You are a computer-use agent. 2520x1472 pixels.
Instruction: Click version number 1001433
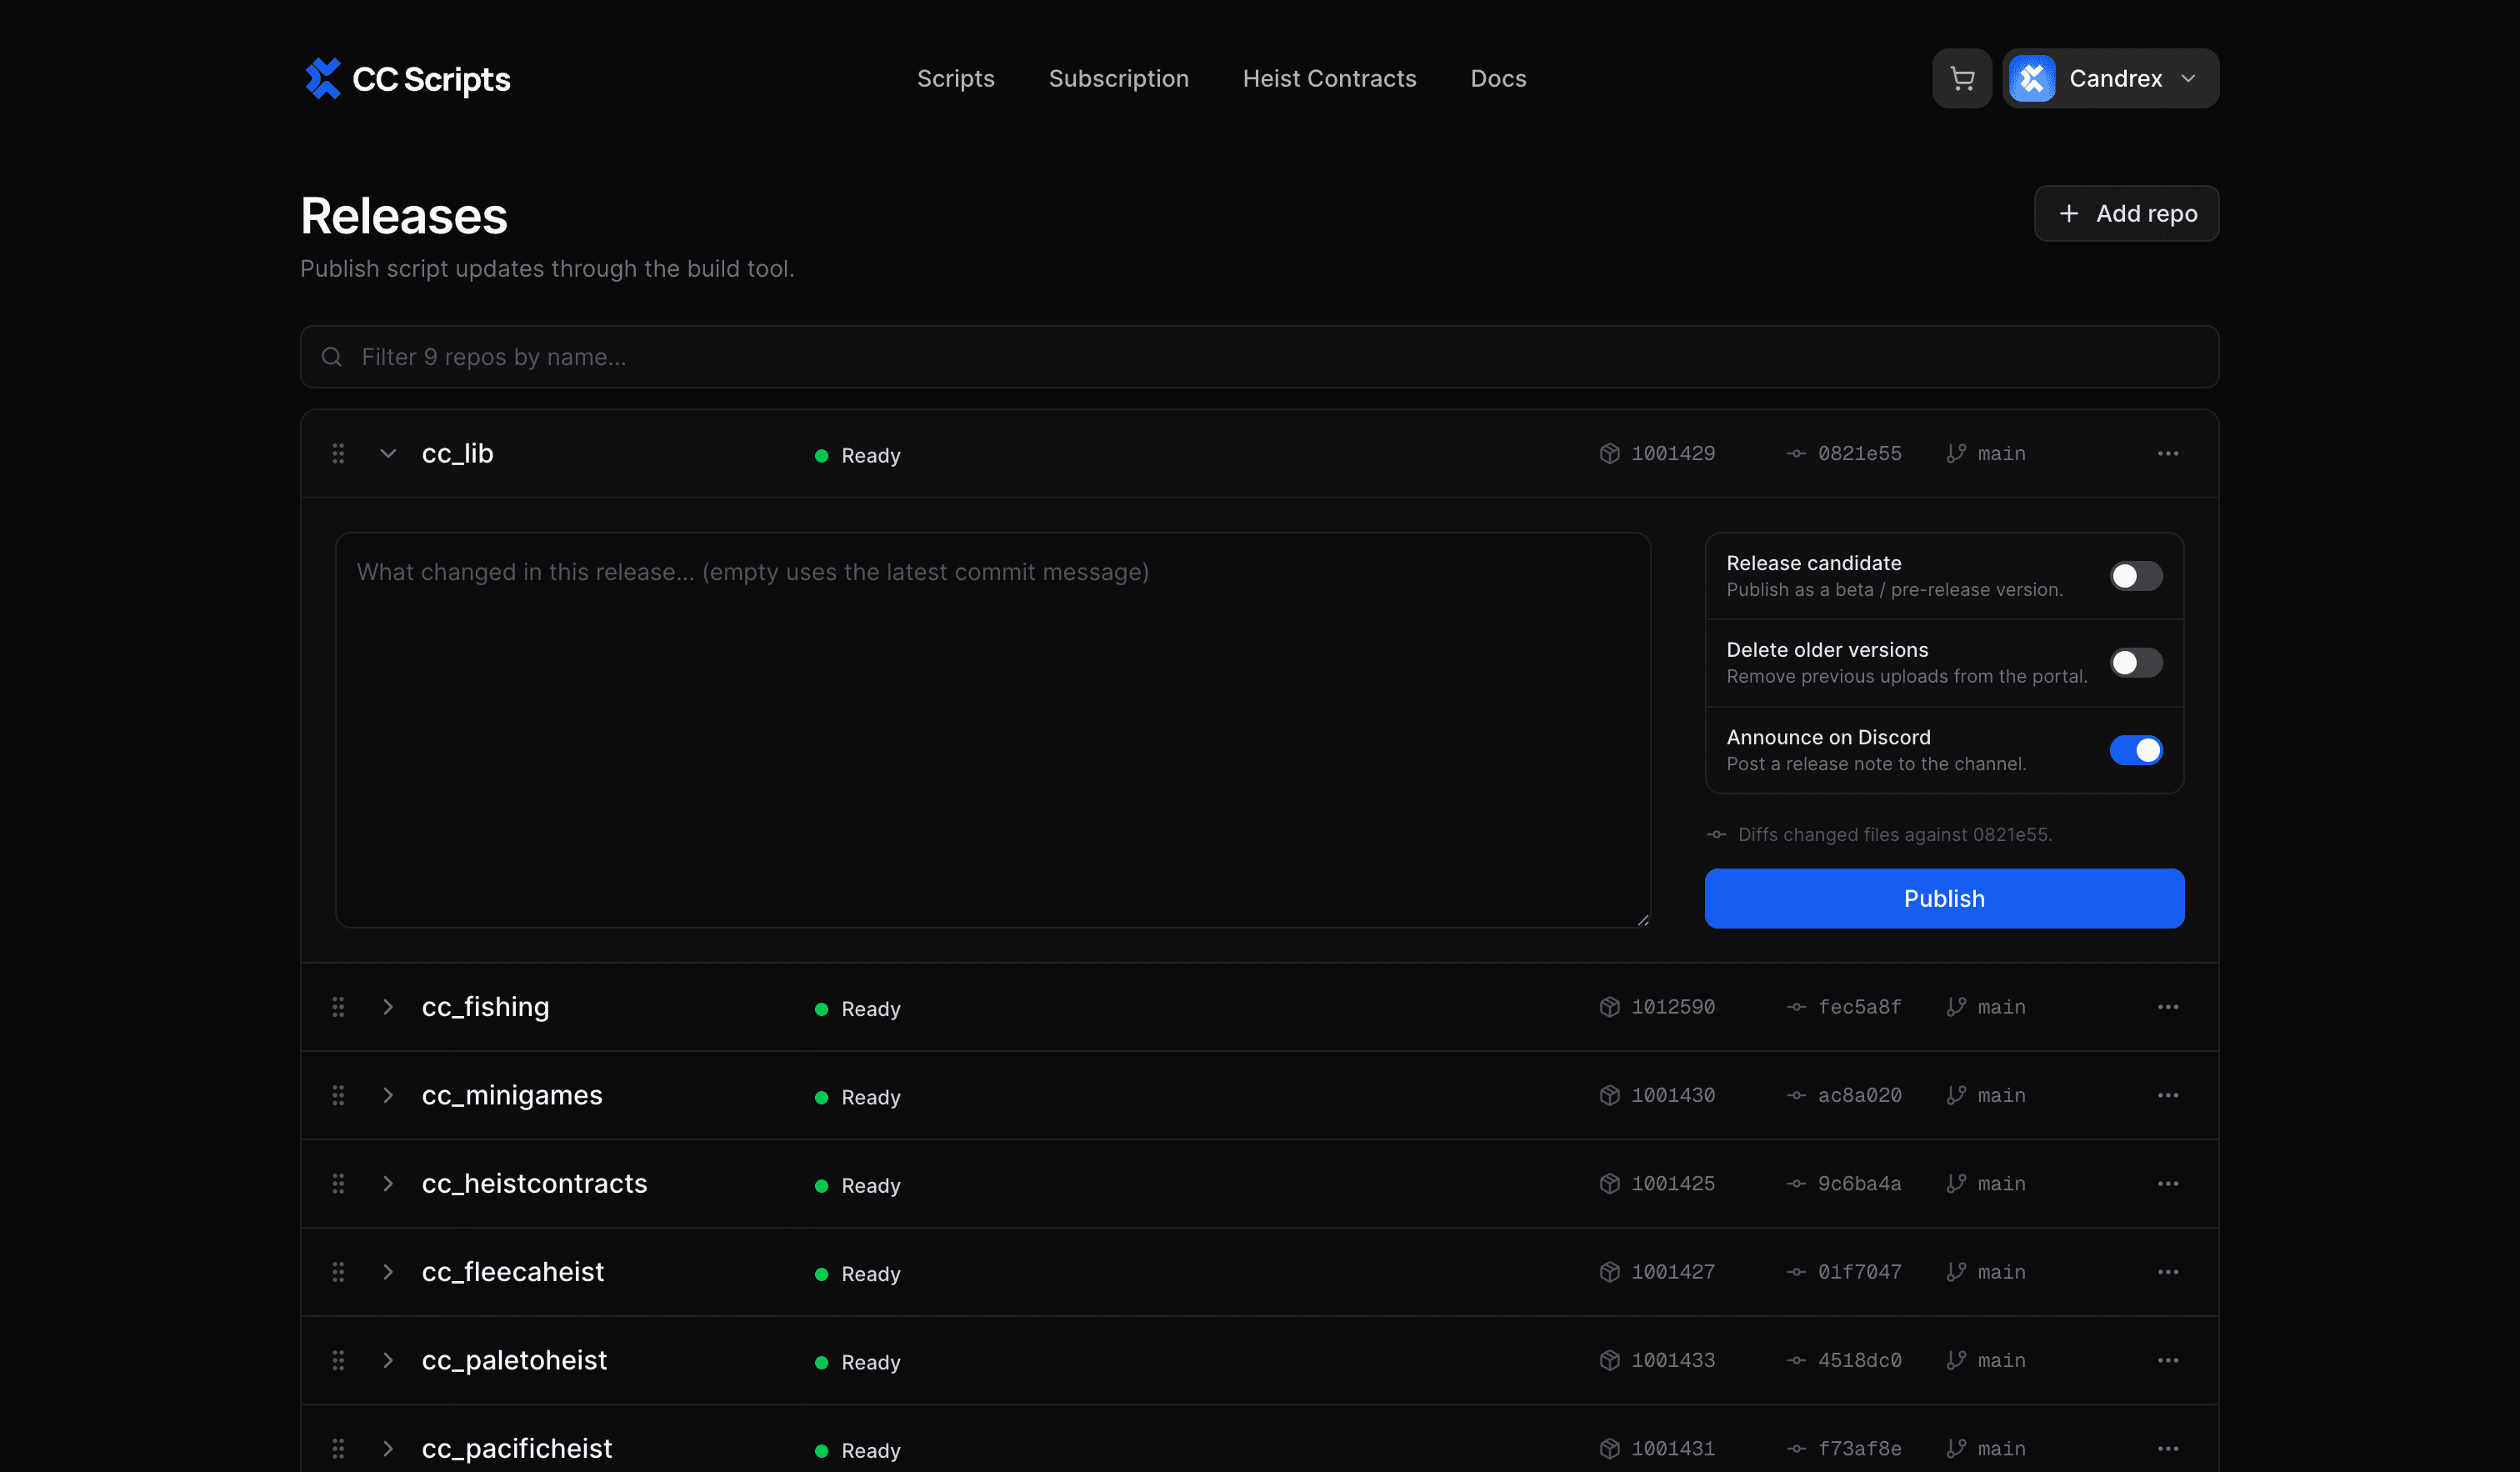(x=1673, y=1360)
